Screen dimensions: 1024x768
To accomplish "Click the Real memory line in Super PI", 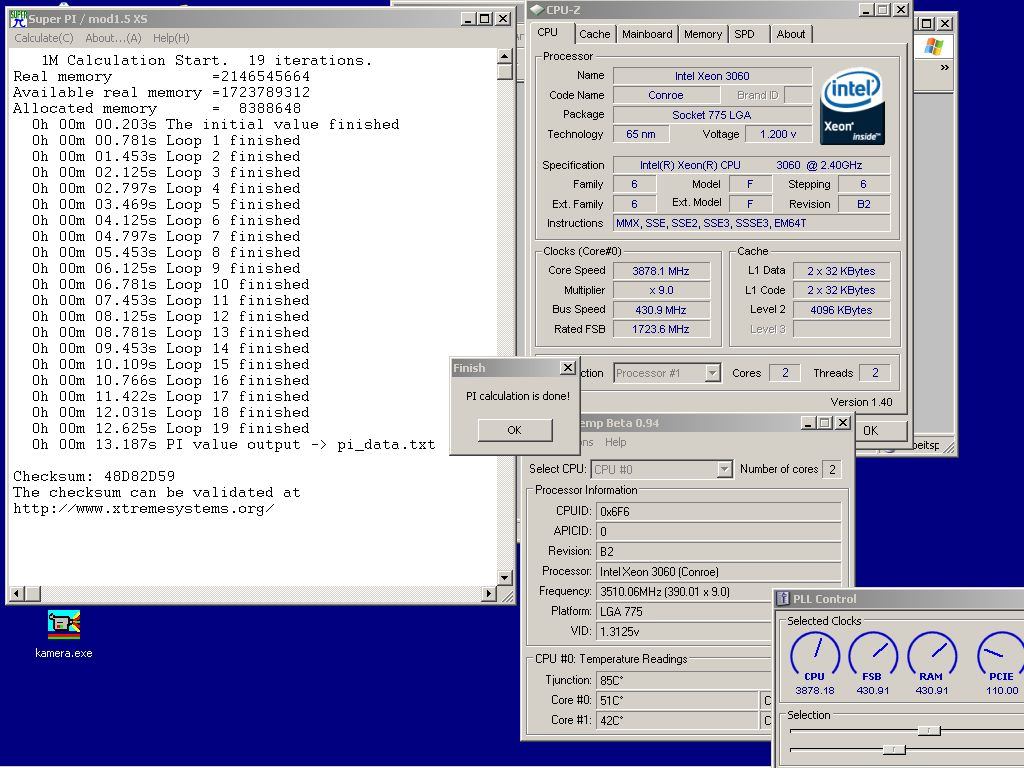I will 161,76.
